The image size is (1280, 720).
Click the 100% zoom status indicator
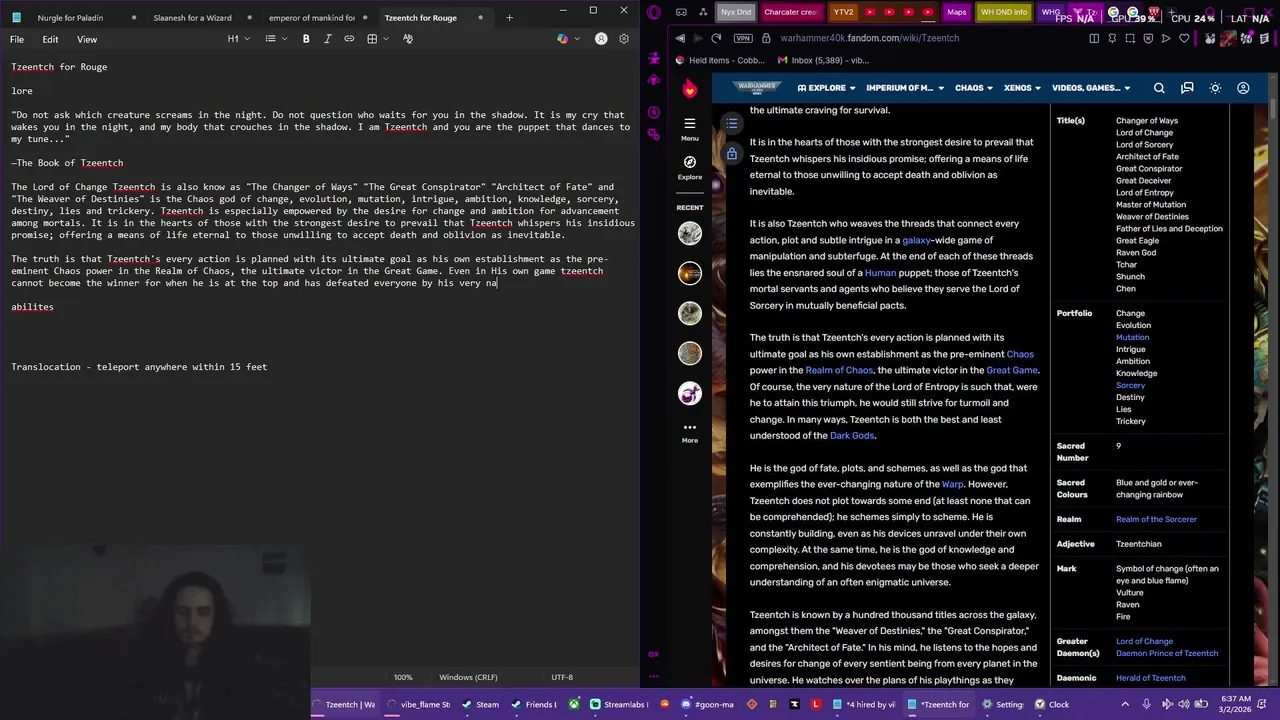click(x=403, y=677)
